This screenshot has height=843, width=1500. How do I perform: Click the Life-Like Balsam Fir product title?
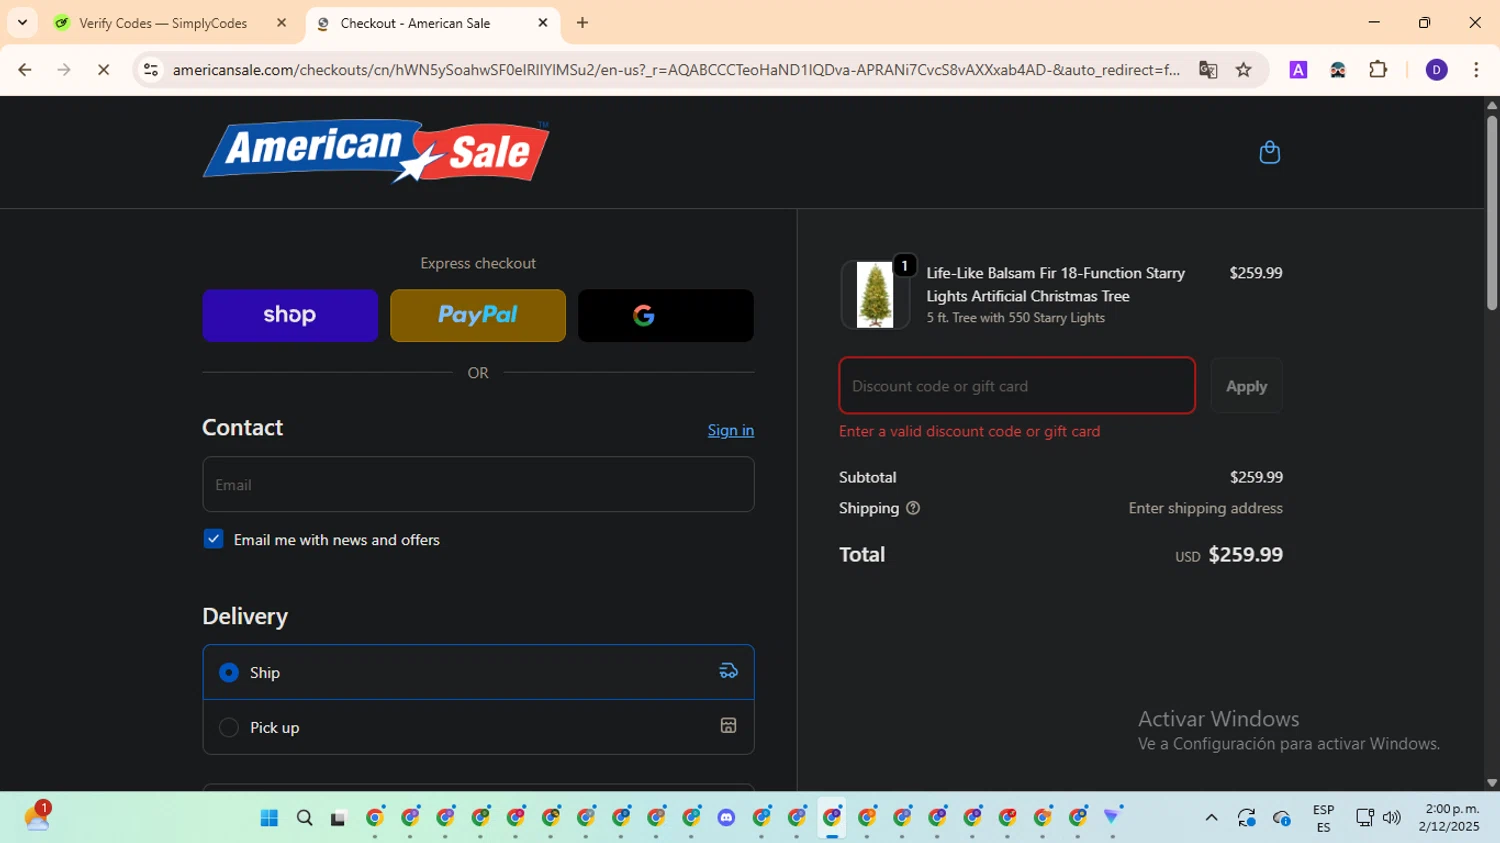click(x=1055, y=284)
